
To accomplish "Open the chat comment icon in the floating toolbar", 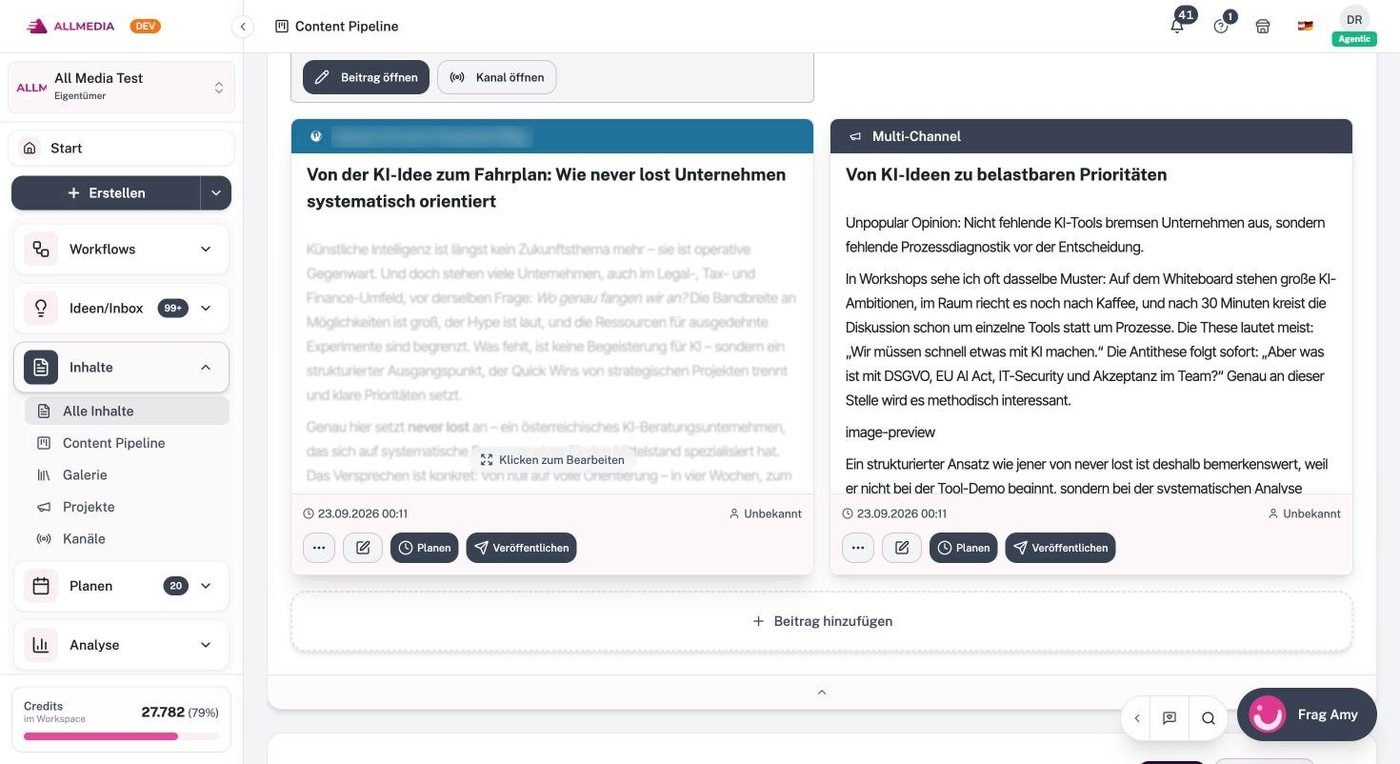I will click(x=1169, y=718).
